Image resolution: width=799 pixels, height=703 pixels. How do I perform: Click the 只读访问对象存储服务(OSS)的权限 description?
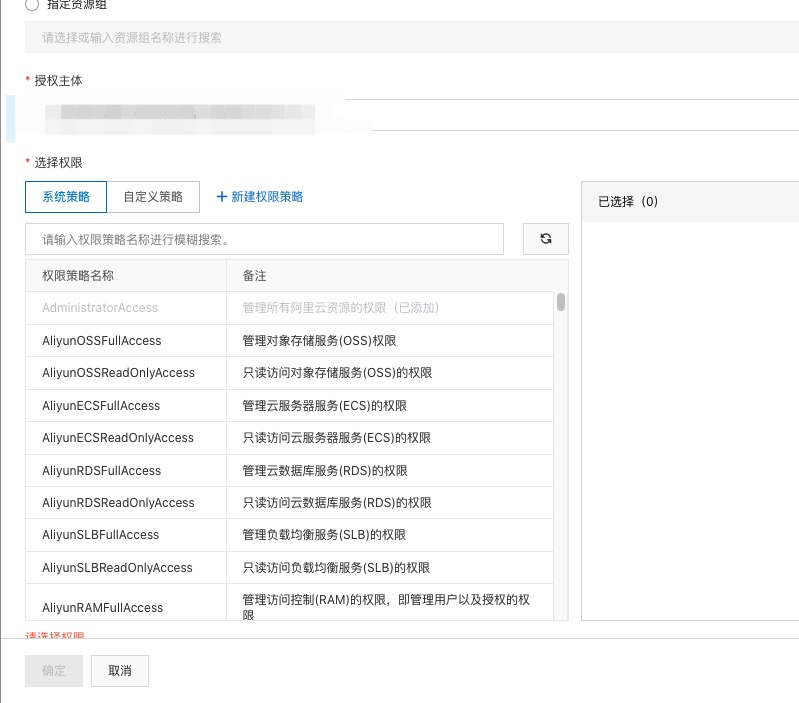coord(337,373)
